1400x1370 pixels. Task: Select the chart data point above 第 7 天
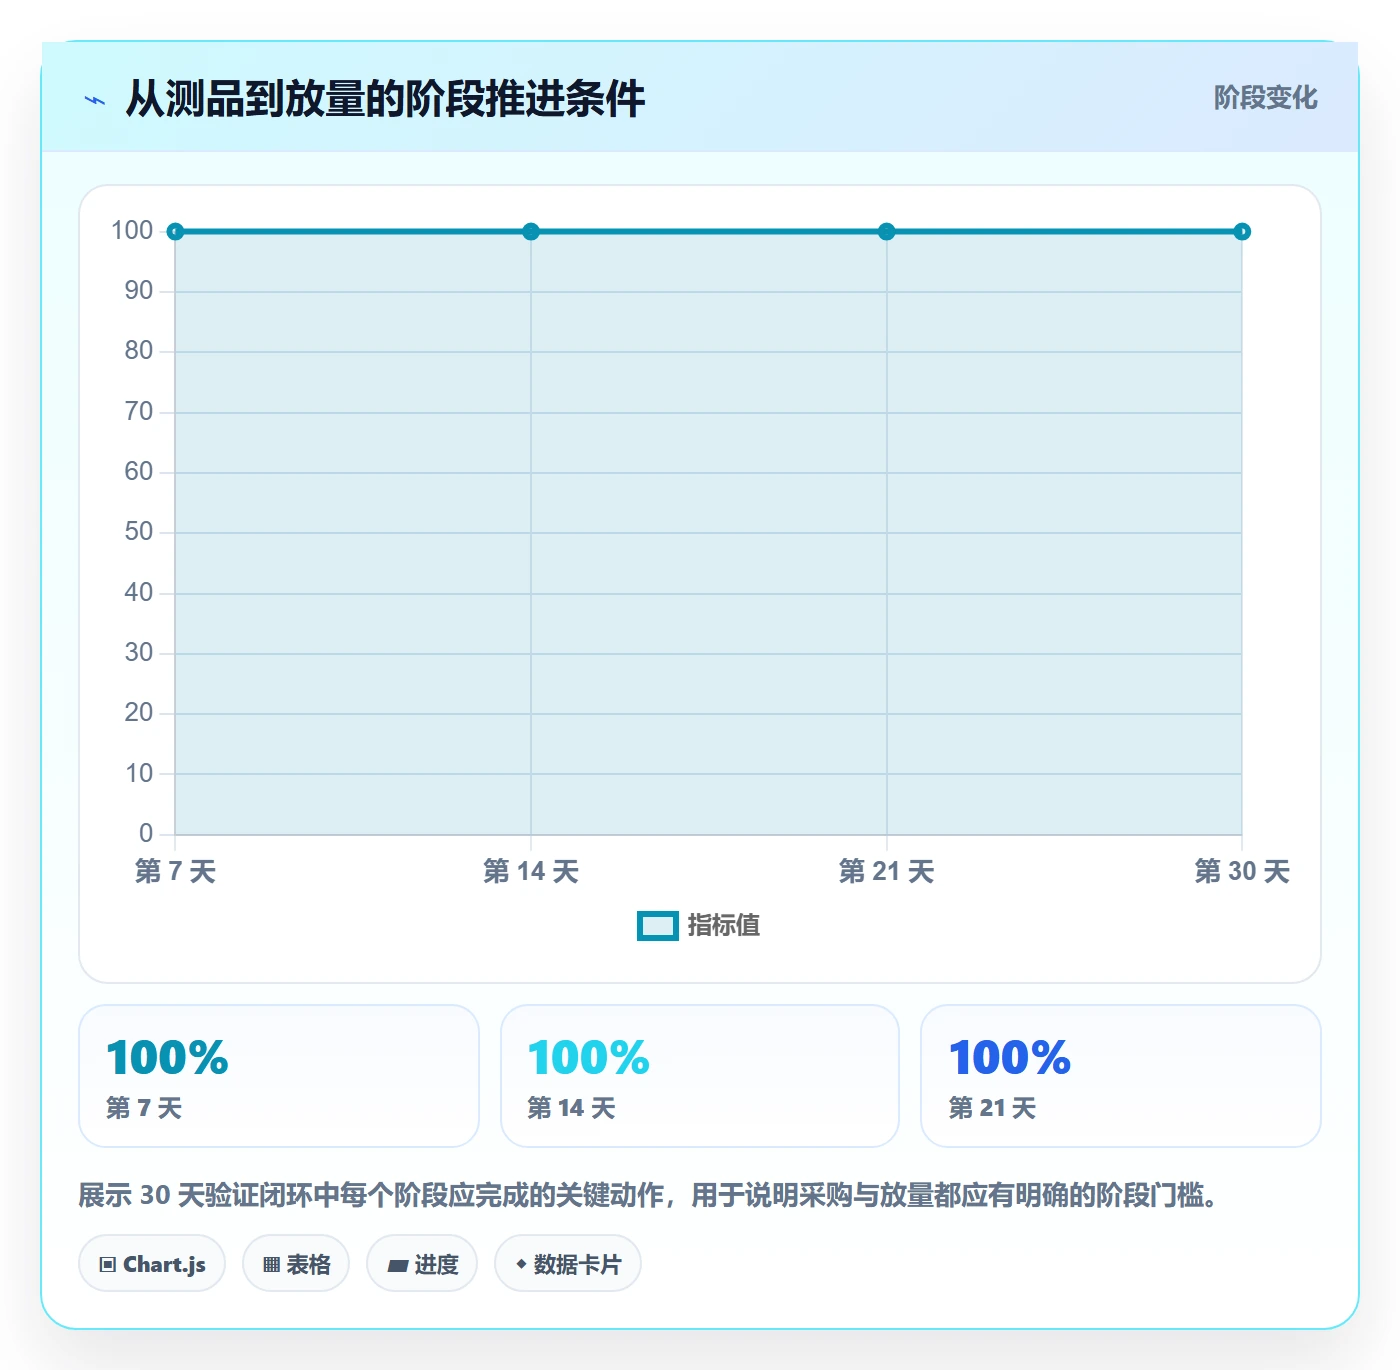[x=175, y=232]
